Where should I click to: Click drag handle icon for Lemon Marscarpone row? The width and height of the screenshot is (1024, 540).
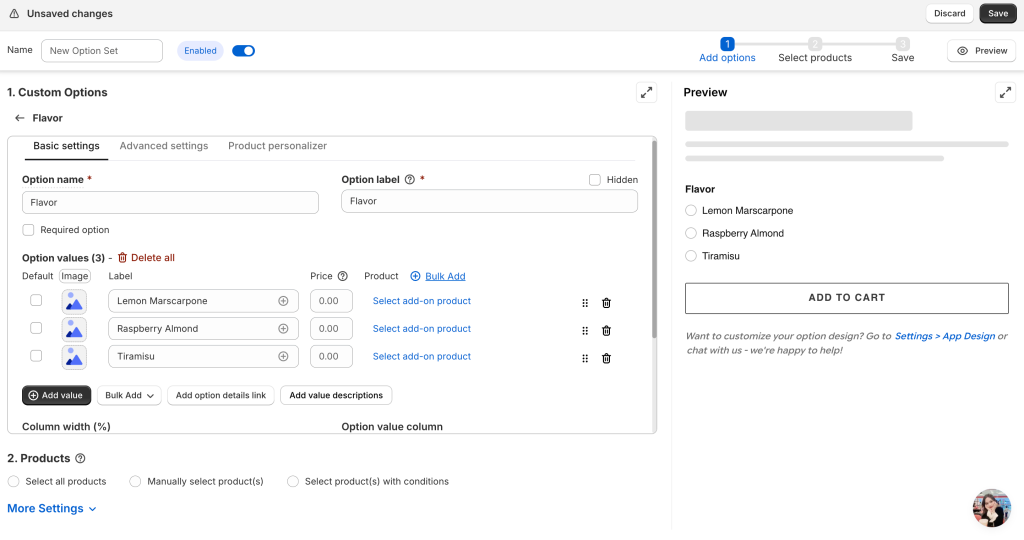coord(585,303)
